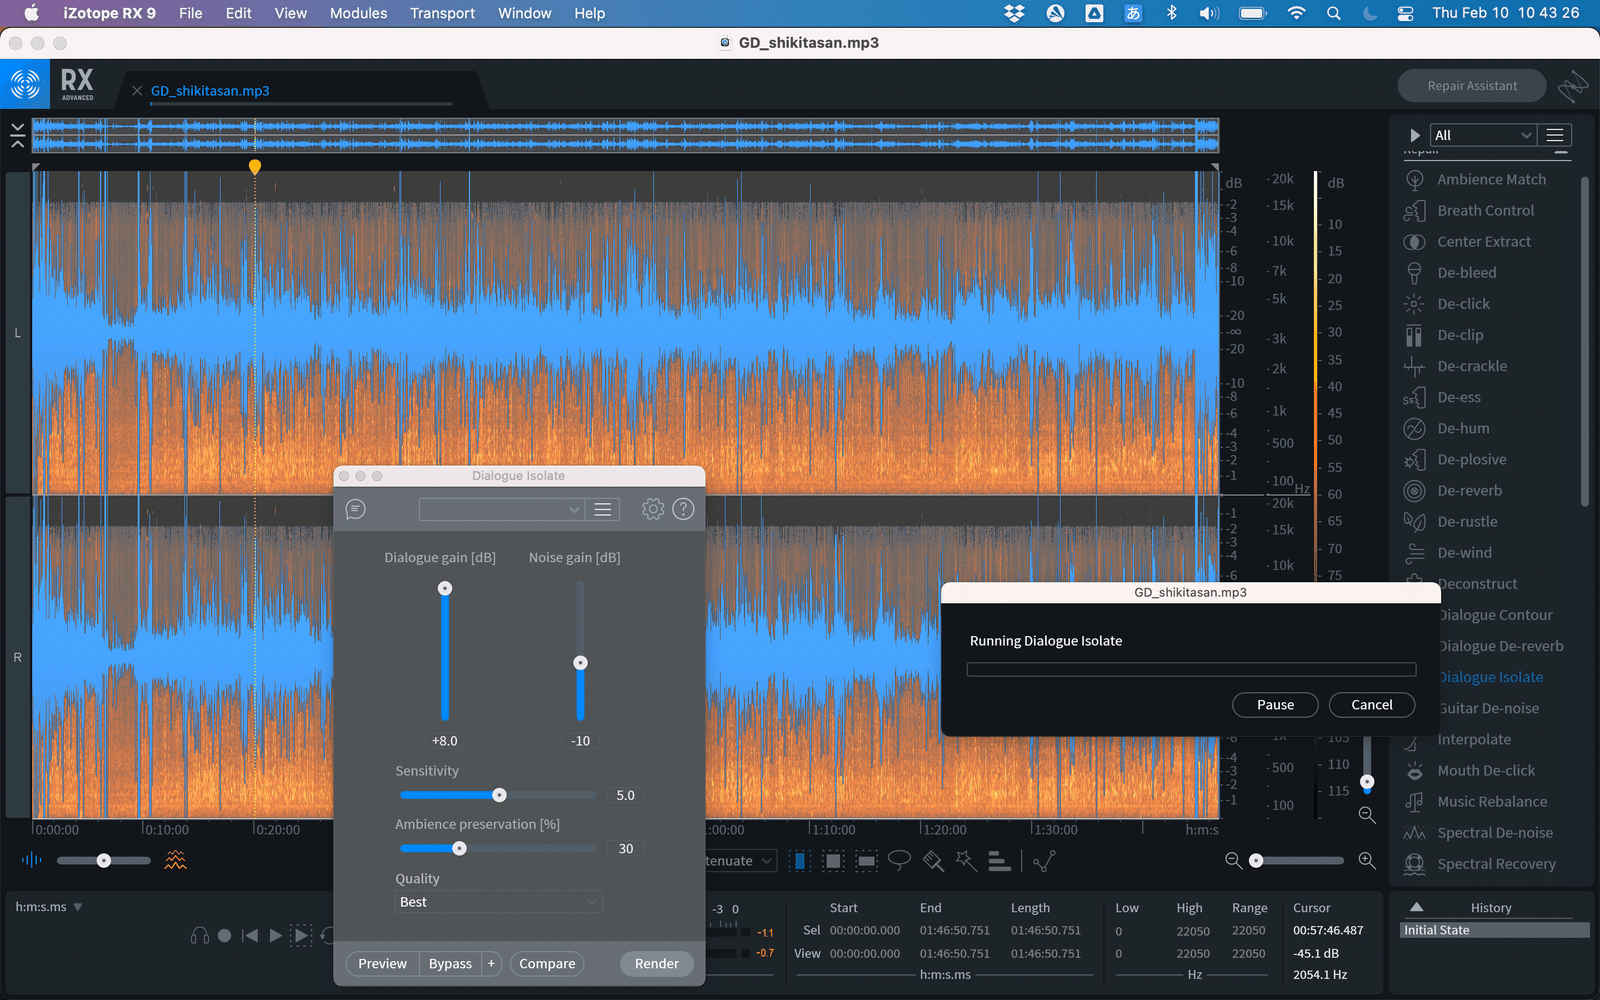Open the De-plosive module
The width and height of the screenshot is (1600, 1000).
[1456, 459]
